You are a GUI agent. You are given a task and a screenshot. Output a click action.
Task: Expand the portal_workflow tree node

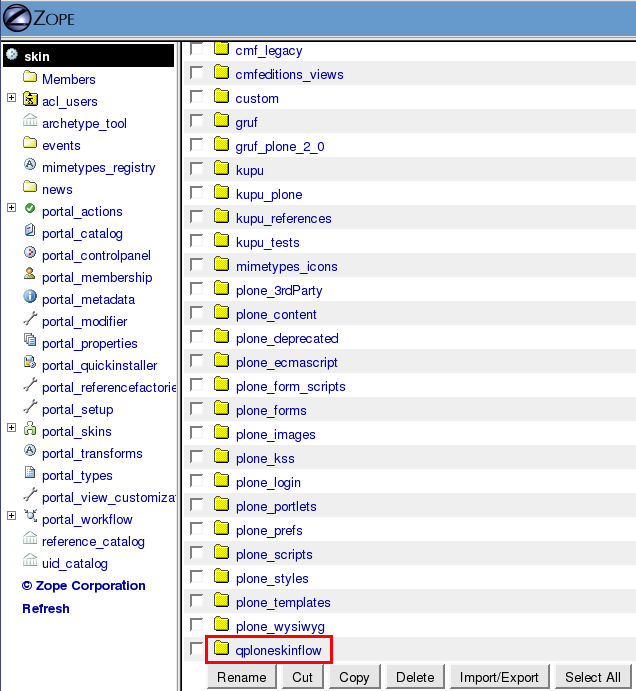click(x=11, y=515)
